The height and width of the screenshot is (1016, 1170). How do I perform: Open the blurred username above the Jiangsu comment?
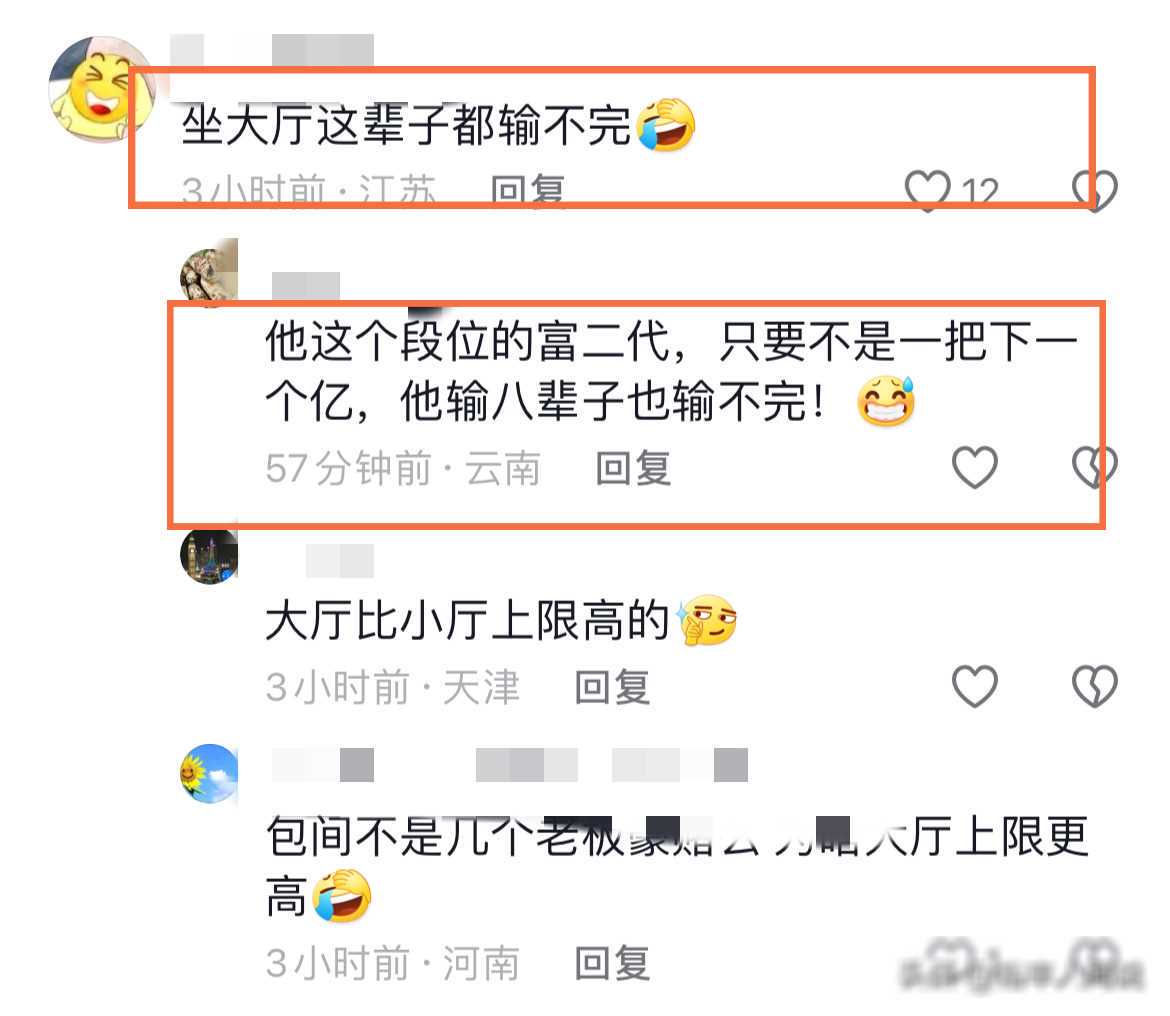click(272, 50)
